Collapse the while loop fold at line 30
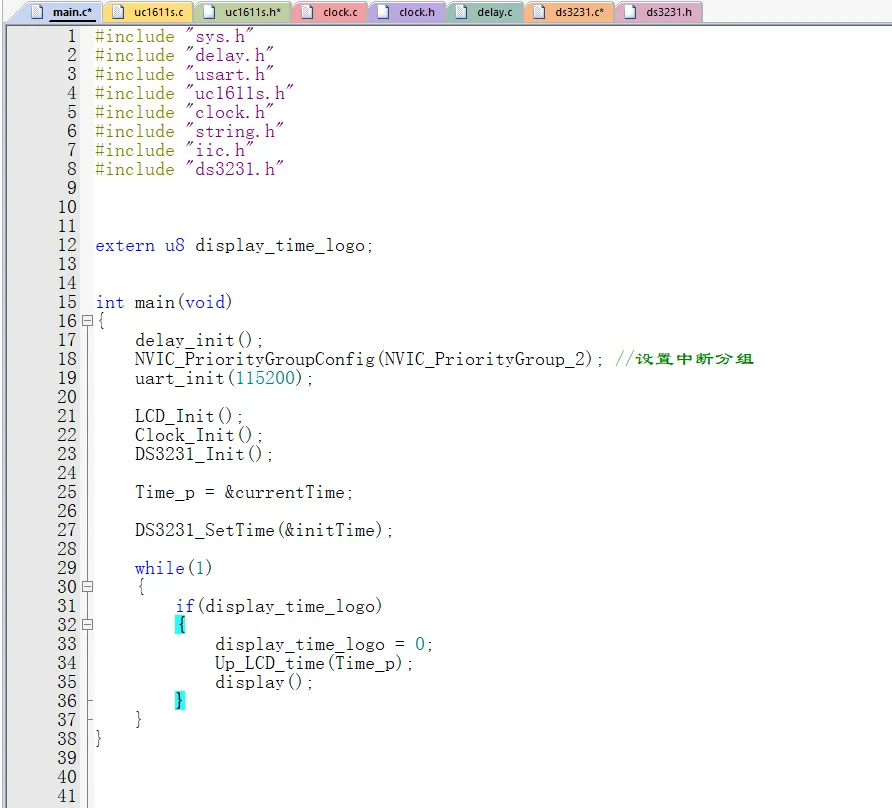892x808 pixels. click(x=87, y=587)
